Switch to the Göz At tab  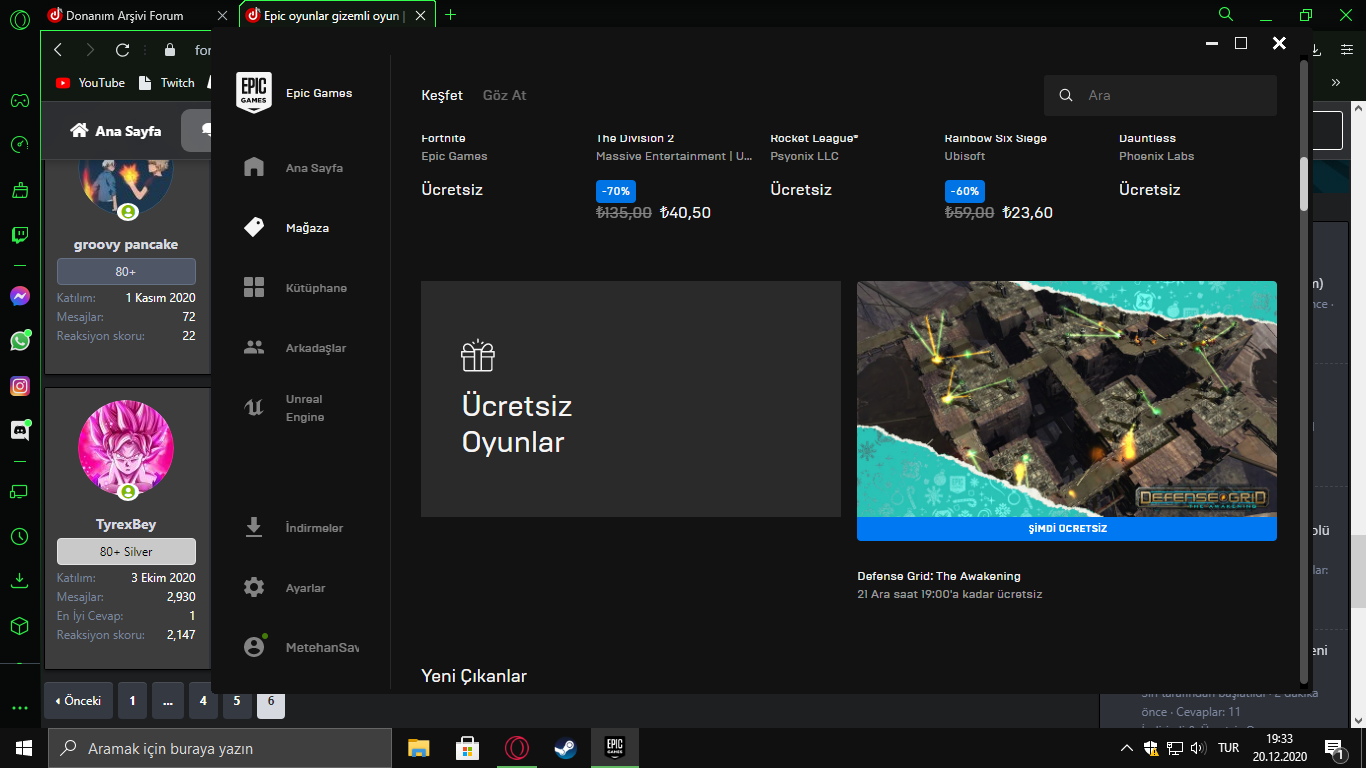point(504,95)
